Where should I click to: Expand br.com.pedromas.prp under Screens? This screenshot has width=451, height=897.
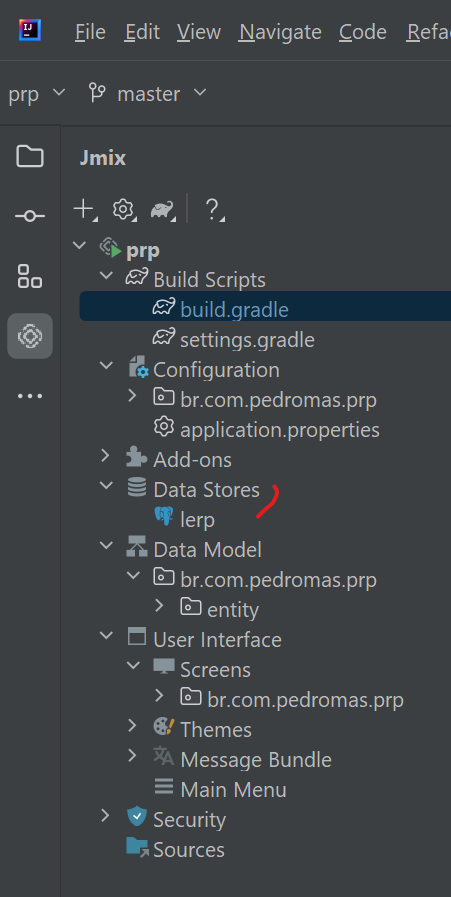tap(160, 695)
